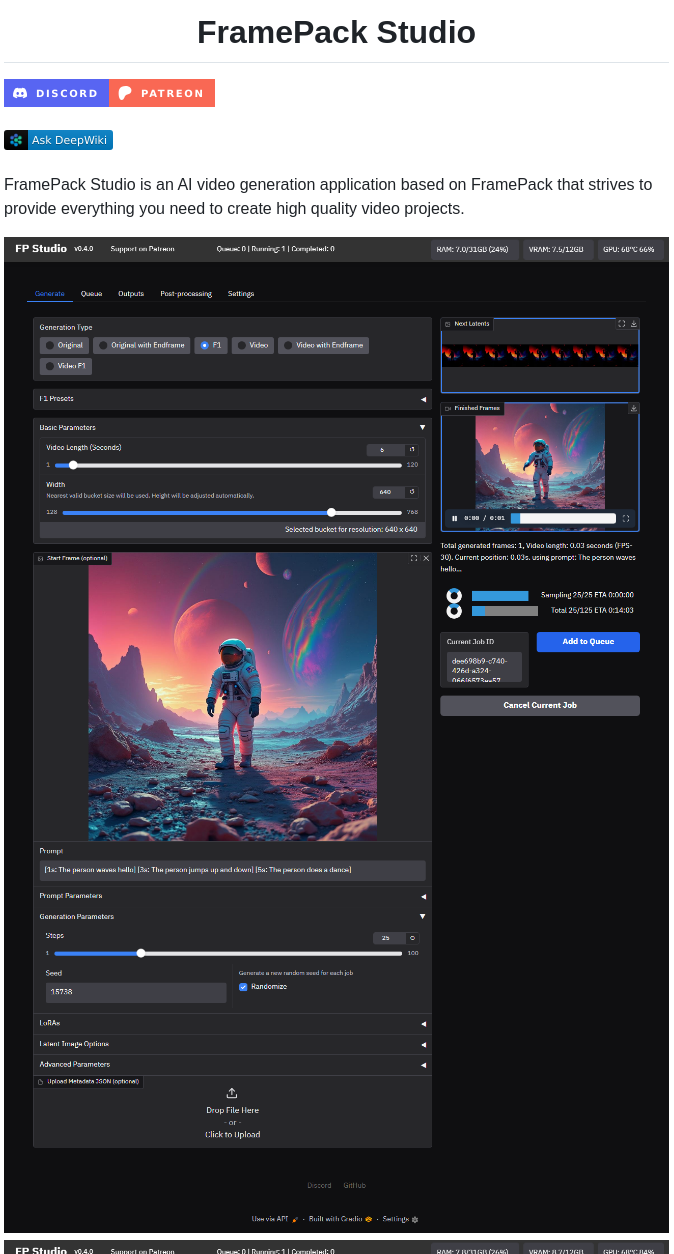The height and width of the screenshot is (1254, 674).
Task: Expand the Prompt Parameters section
Action: pos(232,896)
